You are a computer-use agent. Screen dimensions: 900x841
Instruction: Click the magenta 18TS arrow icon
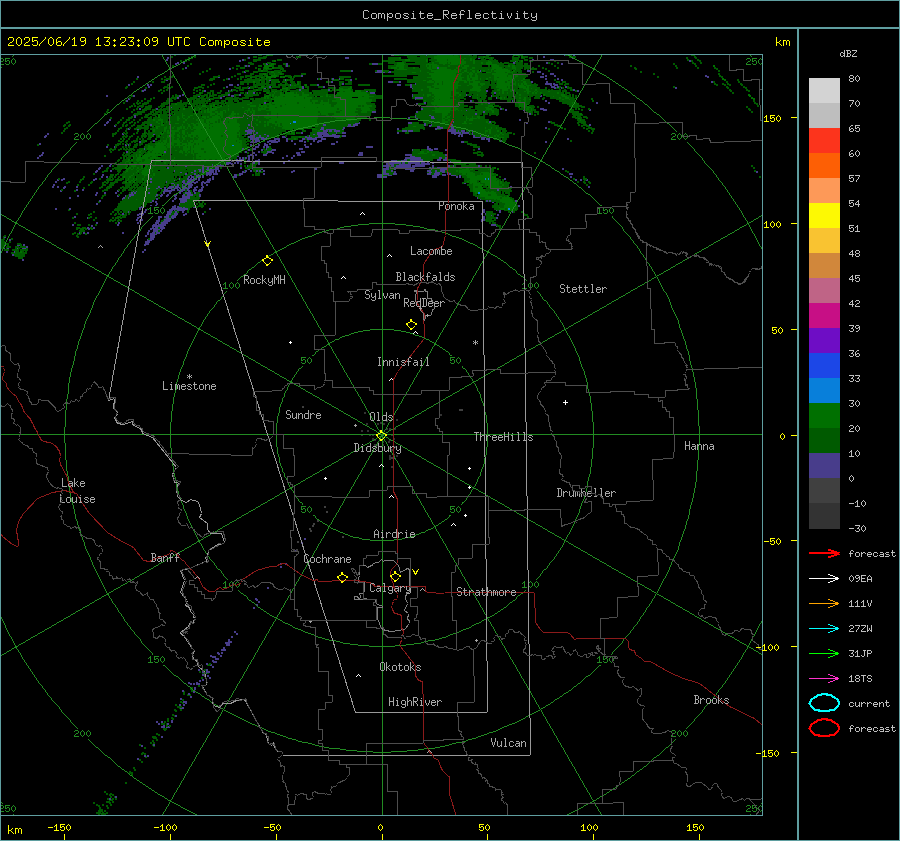point(824,679)
